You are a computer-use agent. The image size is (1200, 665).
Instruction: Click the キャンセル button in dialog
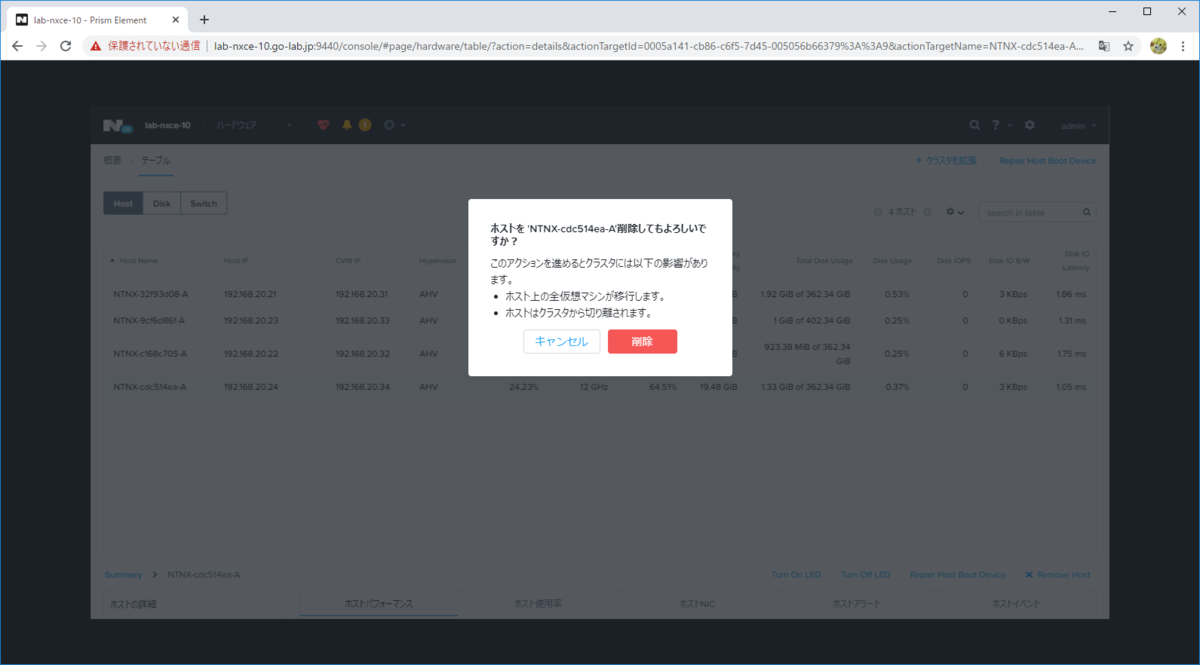click(x=561, y=341)
